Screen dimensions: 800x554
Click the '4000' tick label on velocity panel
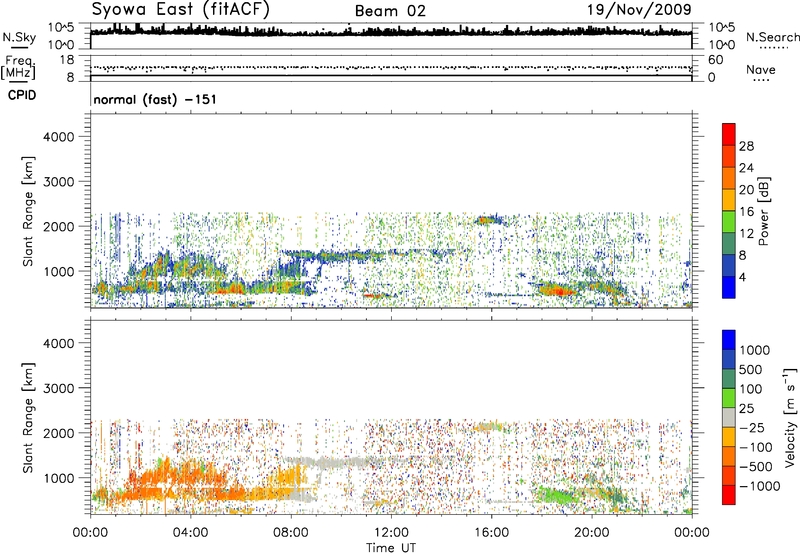[x=58, y=343]
